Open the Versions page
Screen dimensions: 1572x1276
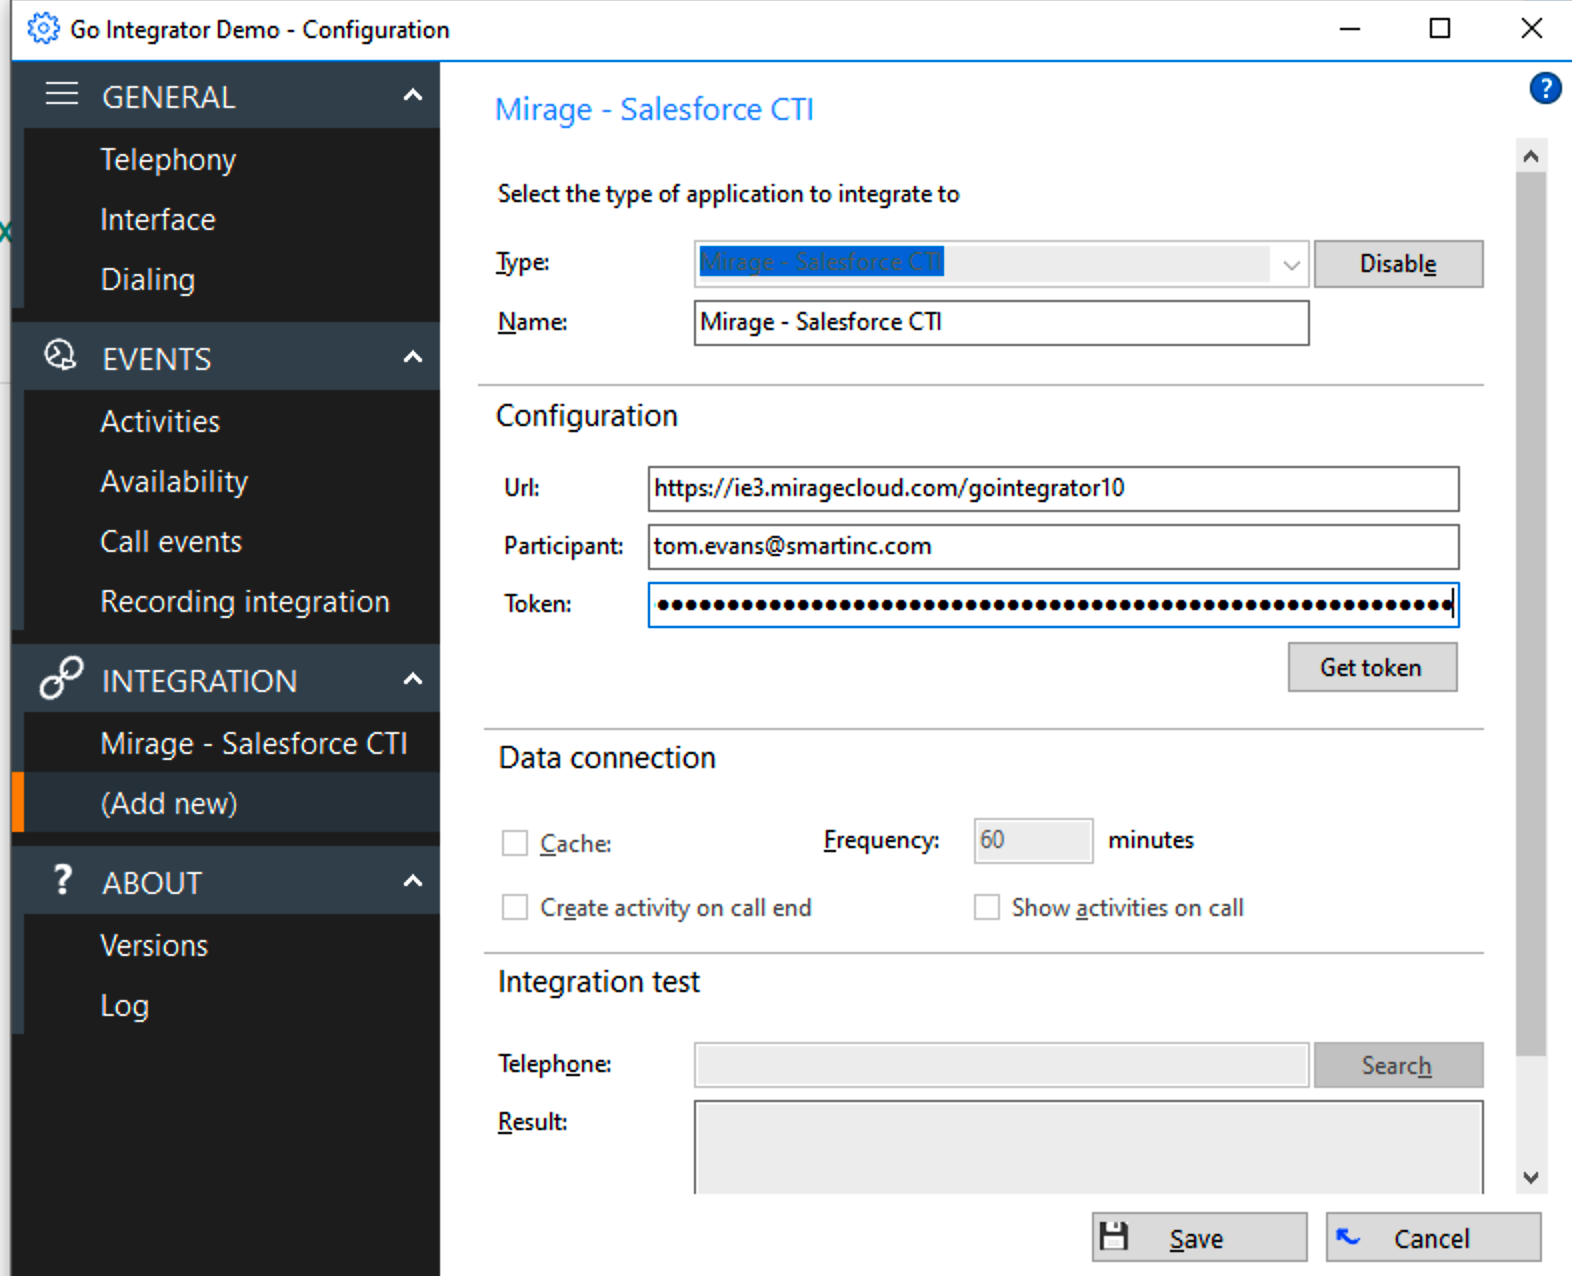pyautogui.click(x=154, y=946)
